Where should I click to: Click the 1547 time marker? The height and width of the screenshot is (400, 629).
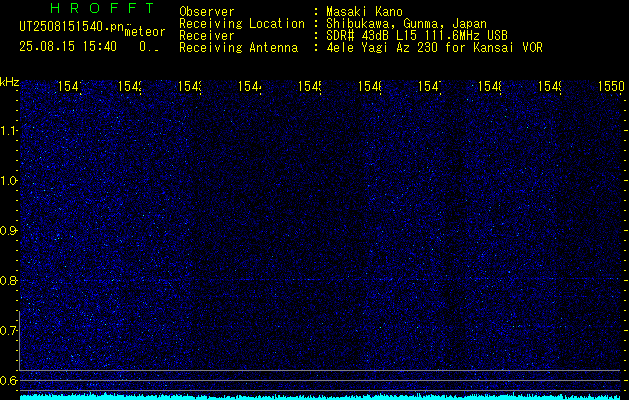430,86
